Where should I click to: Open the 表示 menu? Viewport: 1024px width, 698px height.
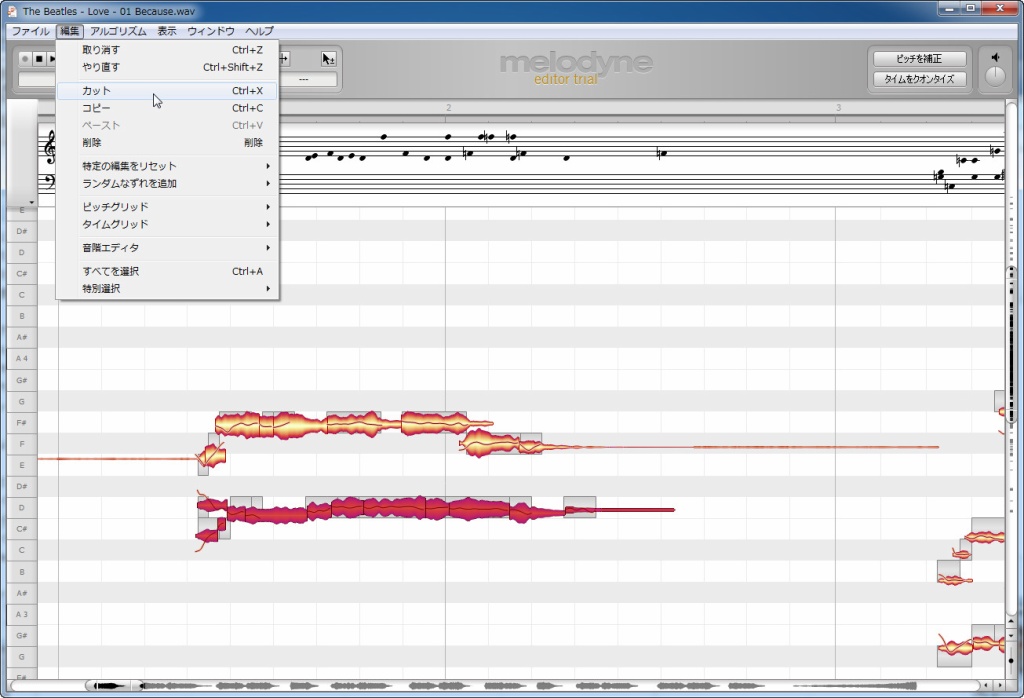click(x=167, y=31)
